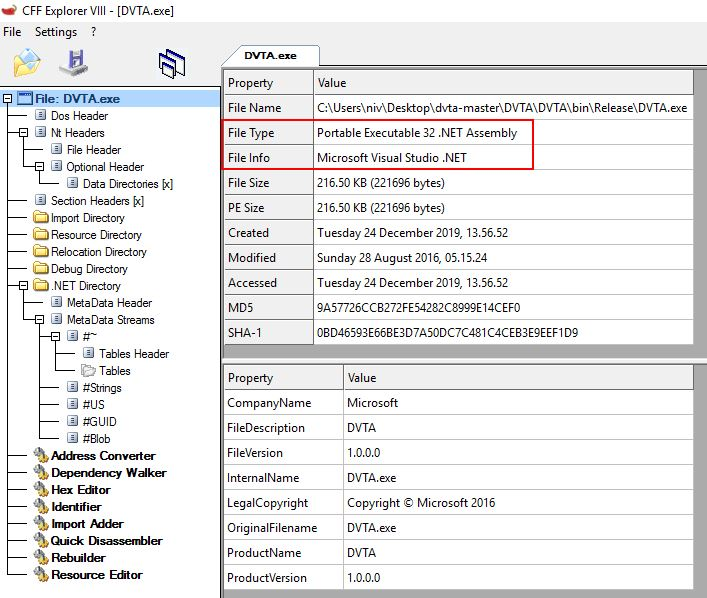Click the Dos Header page icon

(x=41, y=115)
